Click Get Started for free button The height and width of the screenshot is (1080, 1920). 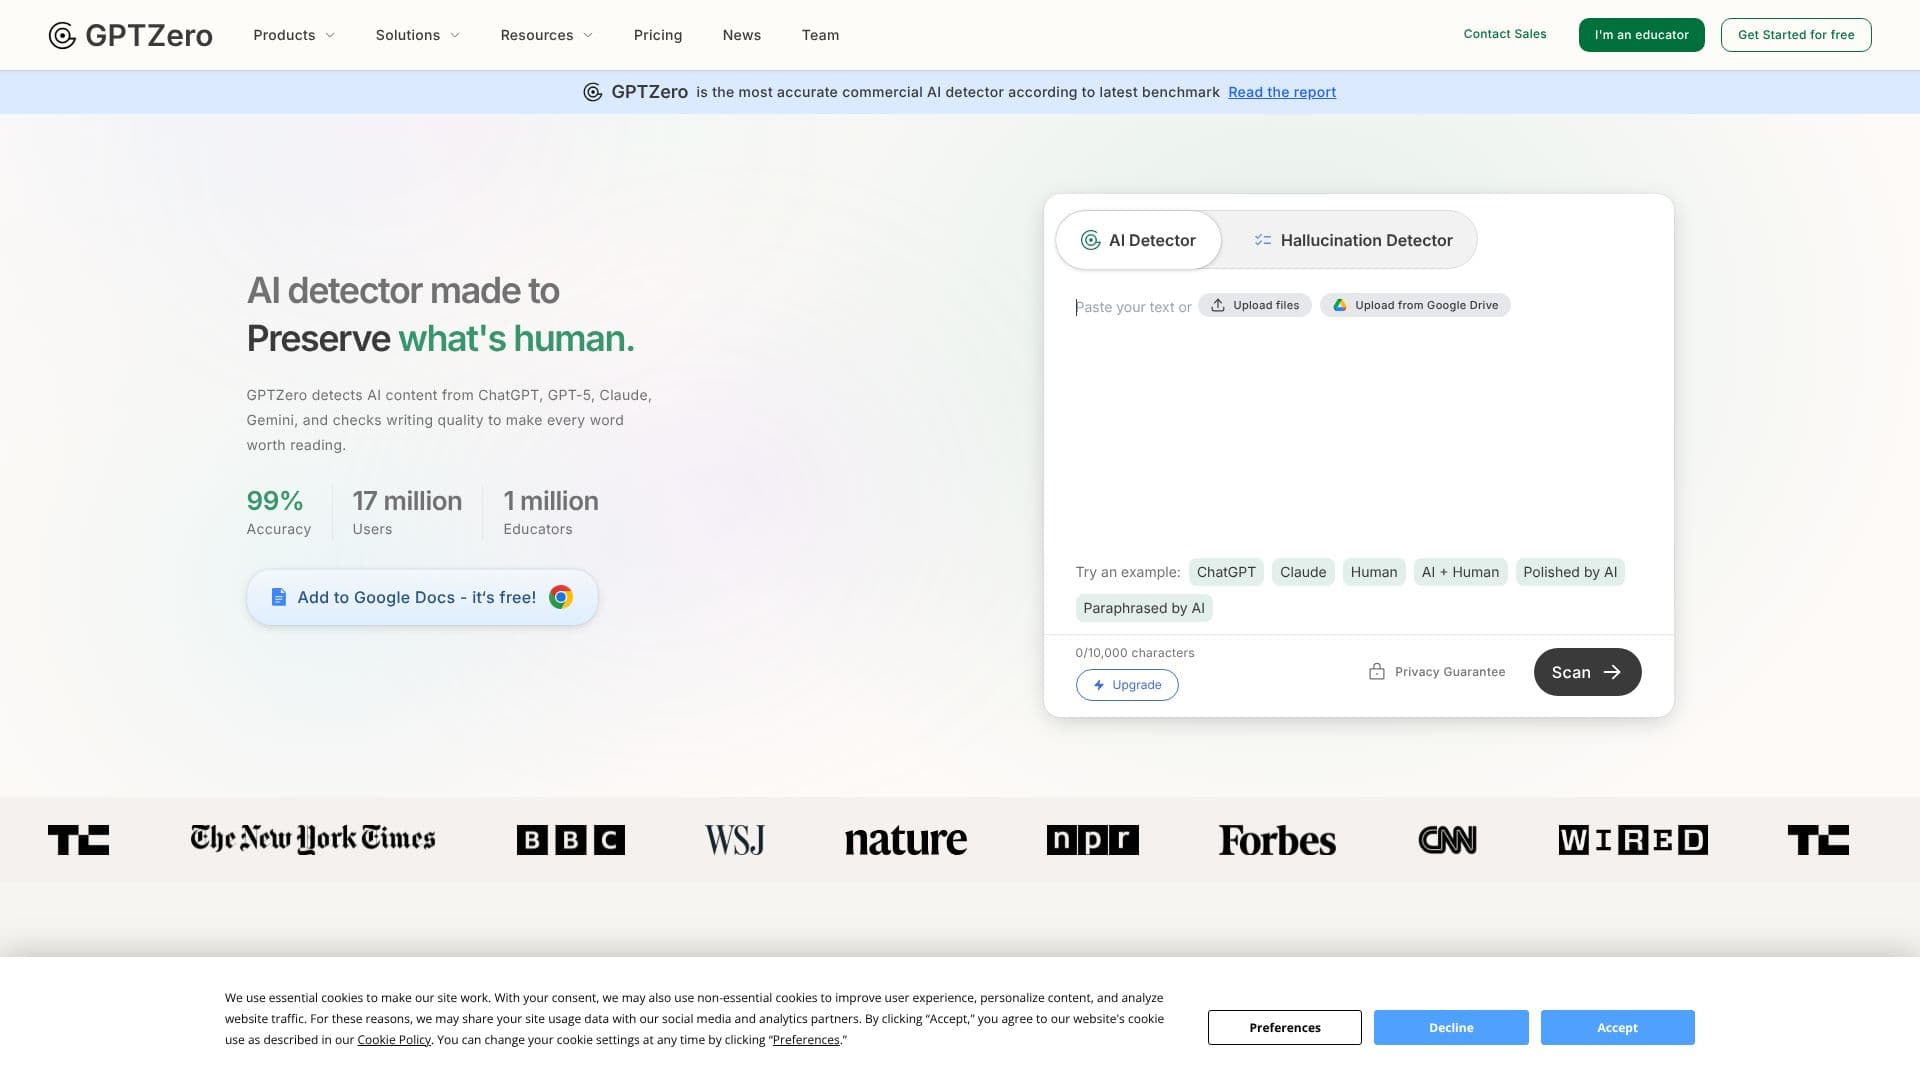[1796, 35]
